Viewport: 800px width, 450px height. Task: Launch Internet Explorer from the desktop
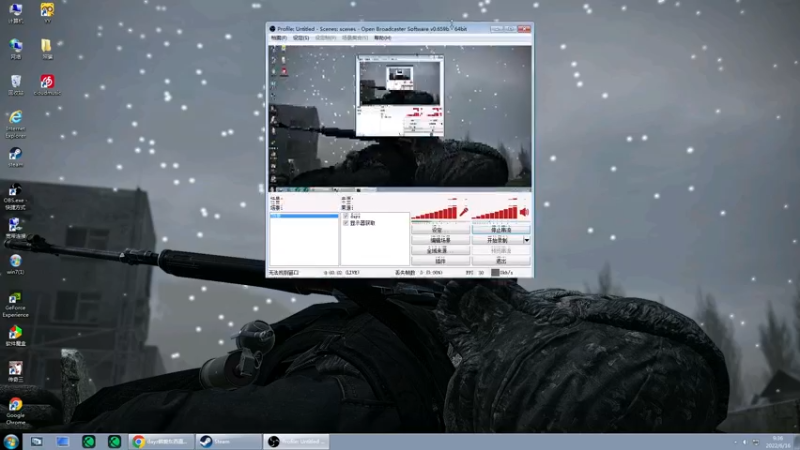(15, 124)
